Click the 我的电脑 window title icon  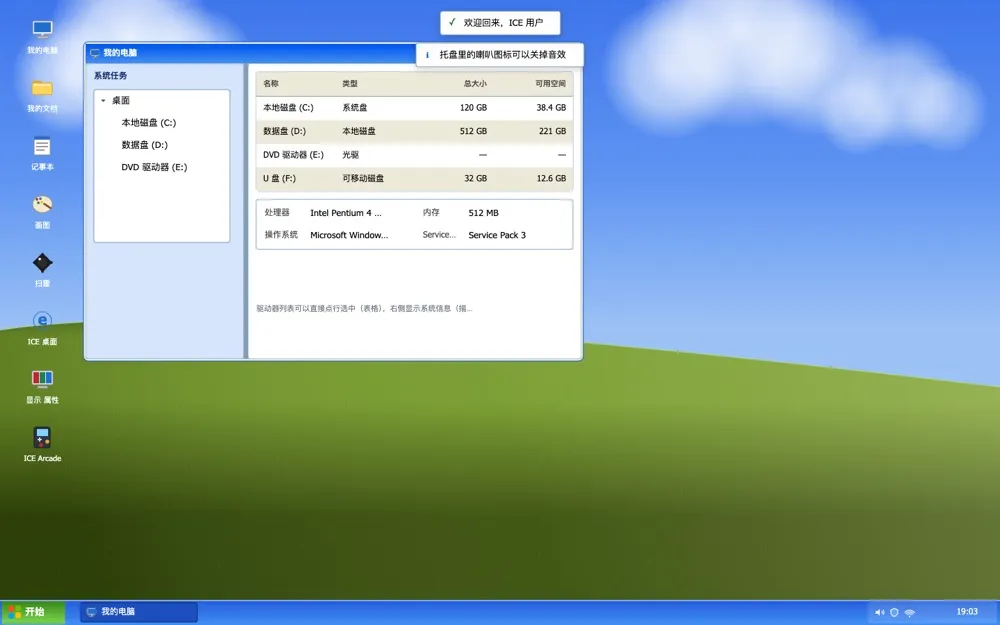click(95, 53)
